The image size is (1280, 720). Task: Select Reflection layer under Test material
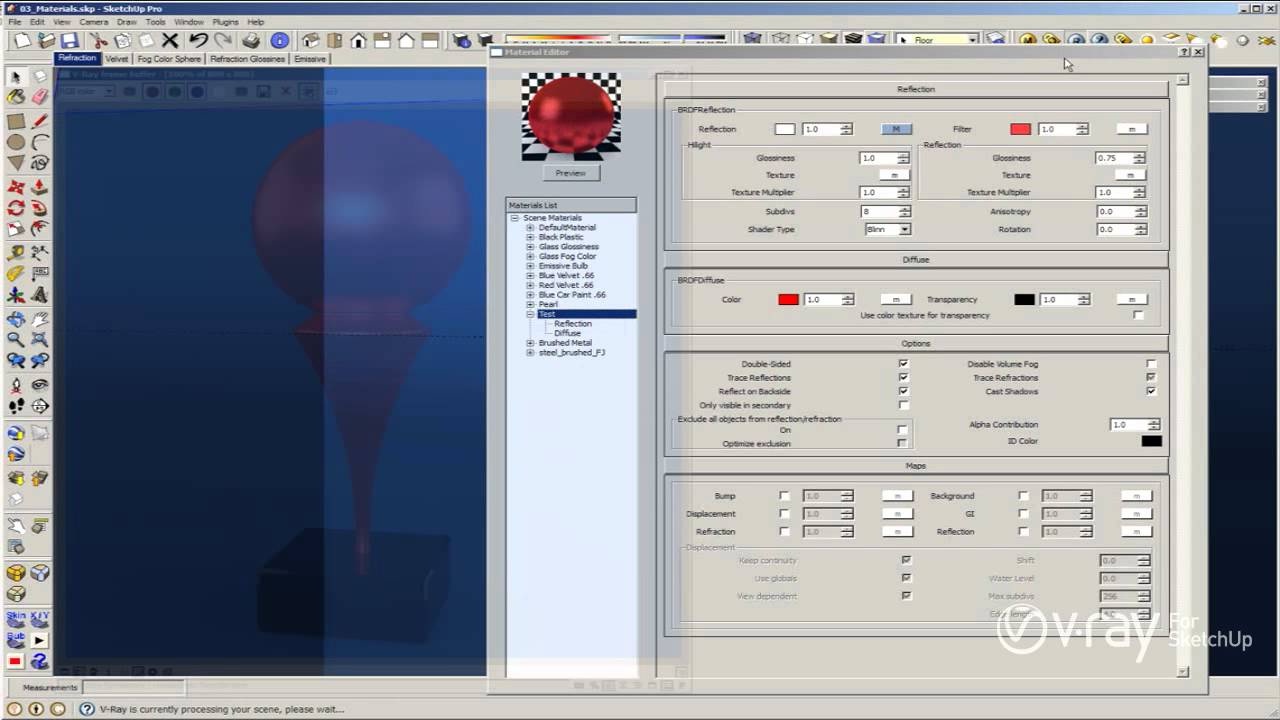click(573, 324)
